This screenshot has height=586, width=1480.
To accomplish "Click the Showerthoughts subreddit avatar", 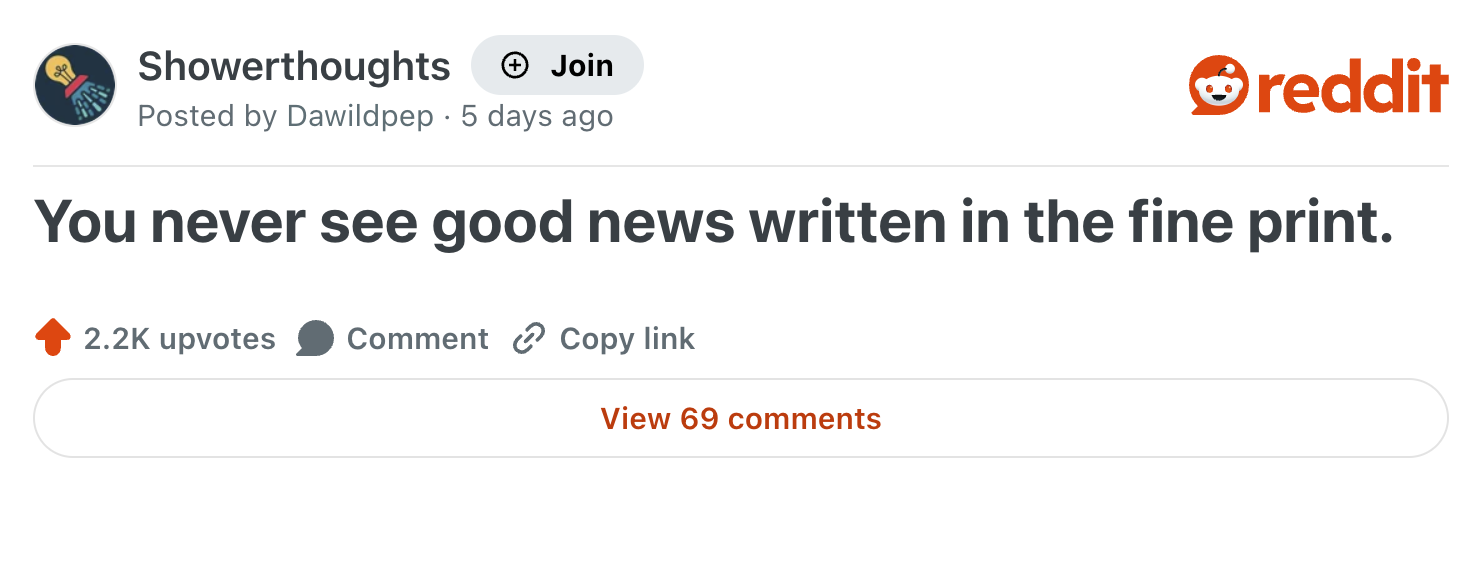I will coord(76,85).
